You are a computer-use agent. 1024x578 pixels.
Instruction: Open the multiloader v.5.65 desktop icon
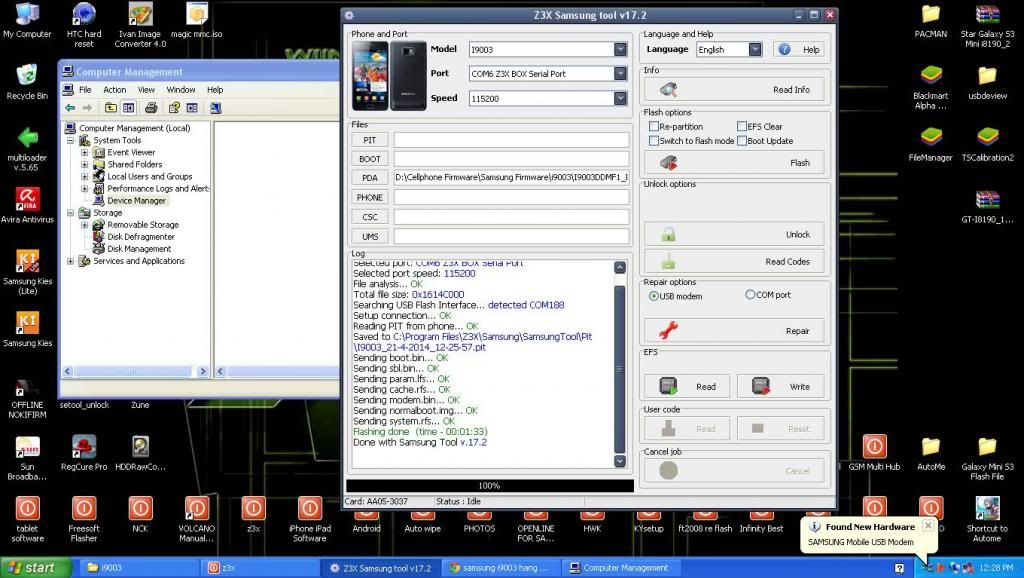(x=27, y=137)
